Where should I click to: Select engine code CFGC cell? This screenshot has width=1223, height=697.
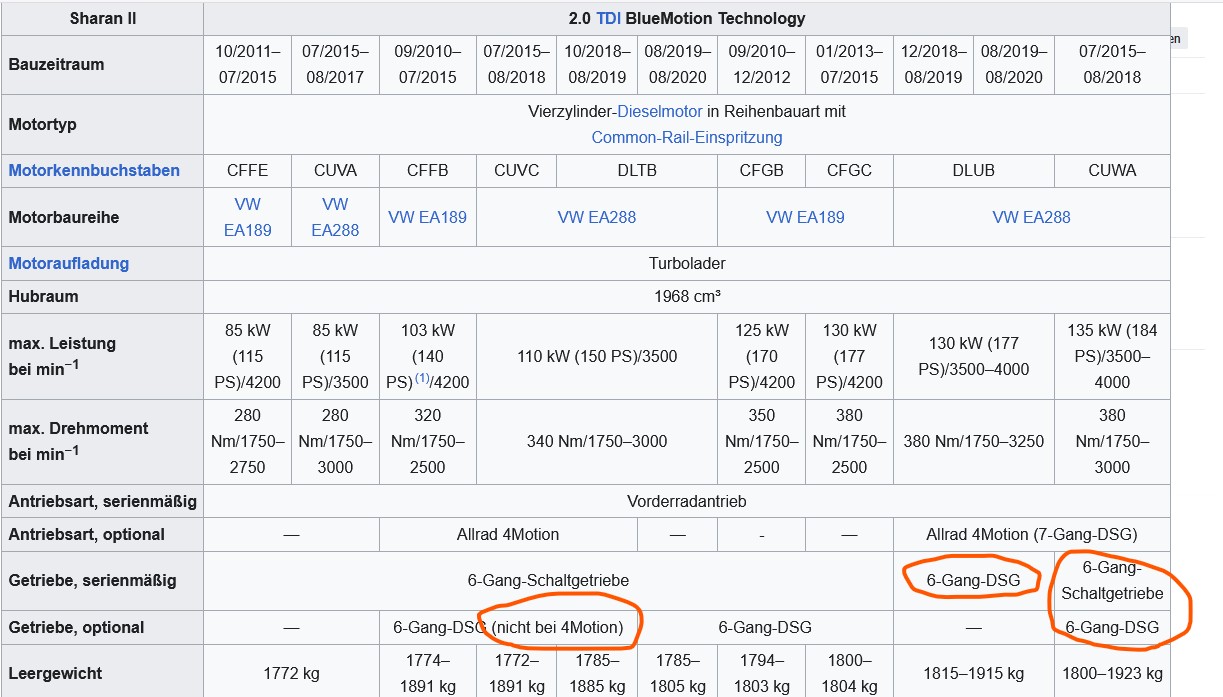pos(849,170)
